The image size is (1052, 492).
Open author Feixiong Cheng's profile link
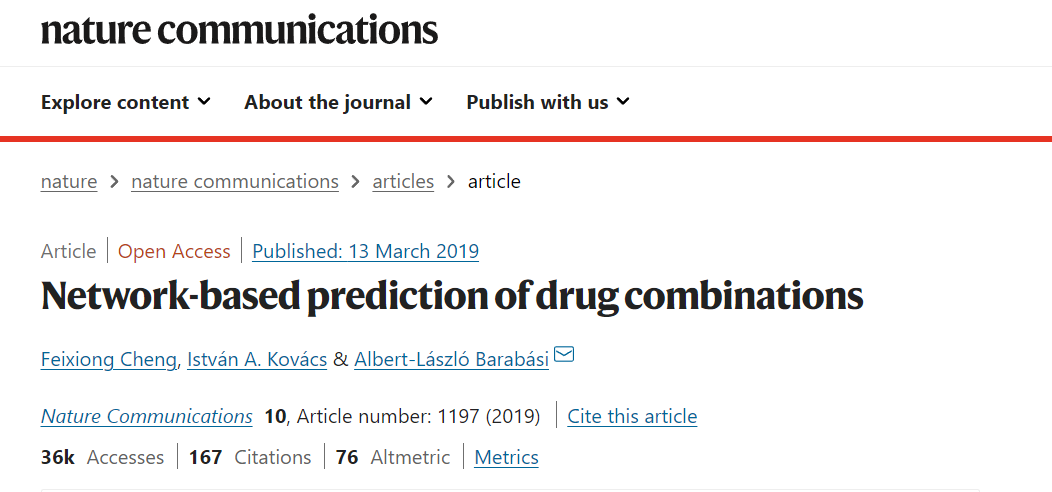110,359
